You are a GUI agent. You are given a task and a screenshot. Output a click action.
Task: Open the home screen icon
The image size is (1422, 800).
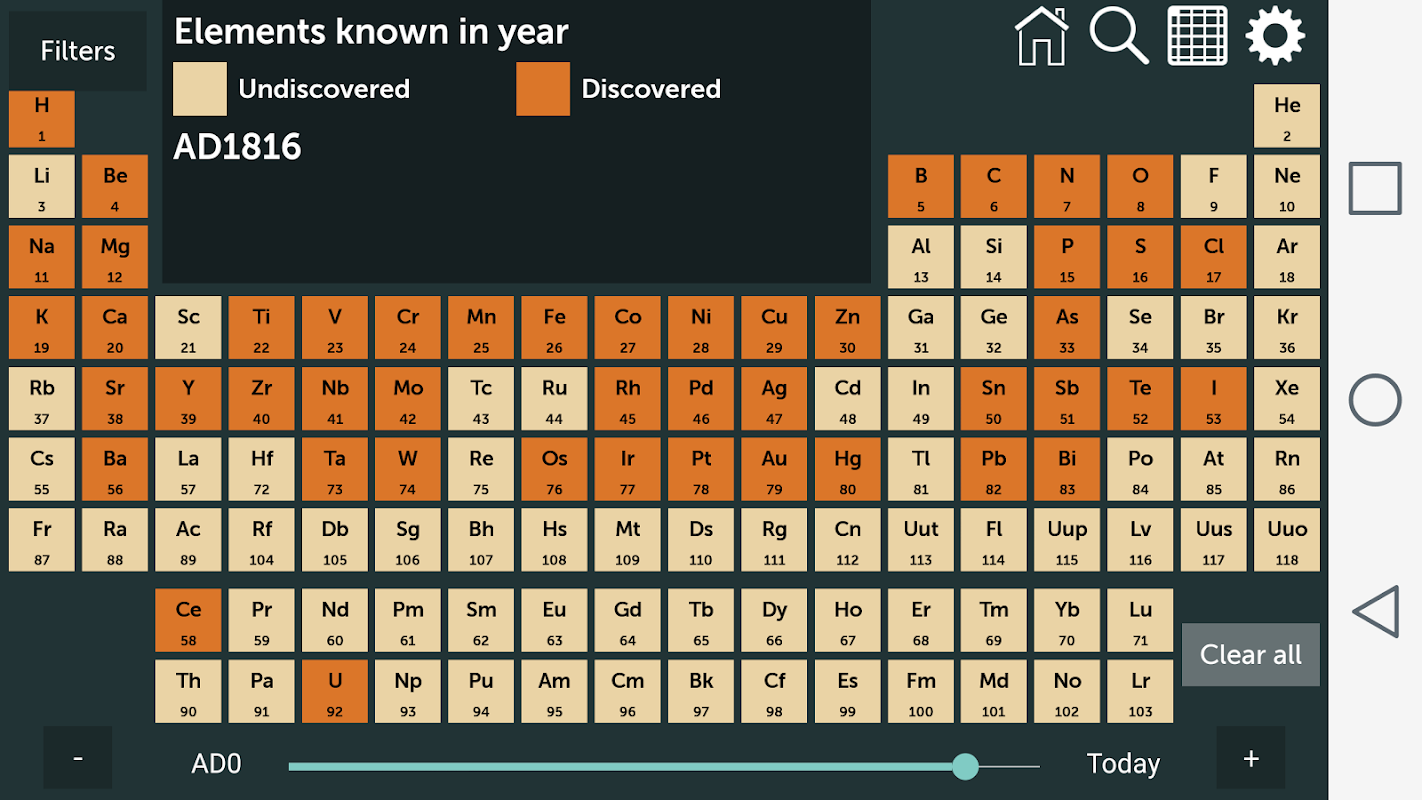pyautogui.click(x=1041, y=36)
